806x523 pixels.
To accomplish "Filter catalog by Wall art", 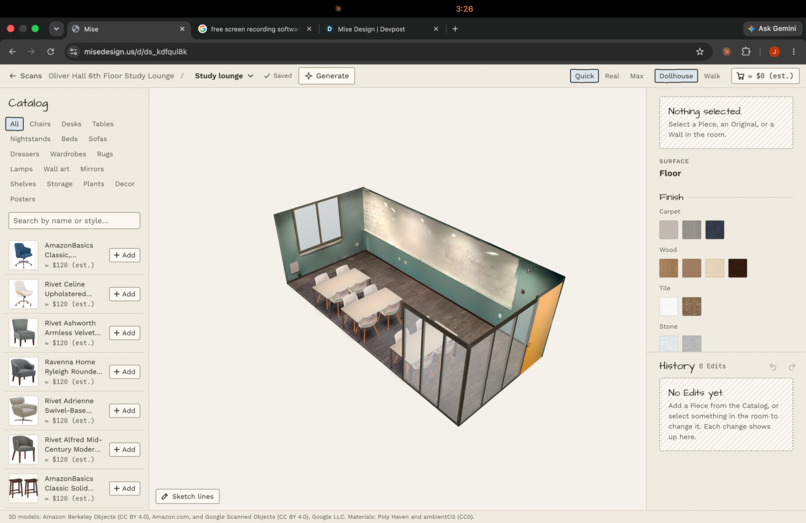I will (x=57, y=169).
